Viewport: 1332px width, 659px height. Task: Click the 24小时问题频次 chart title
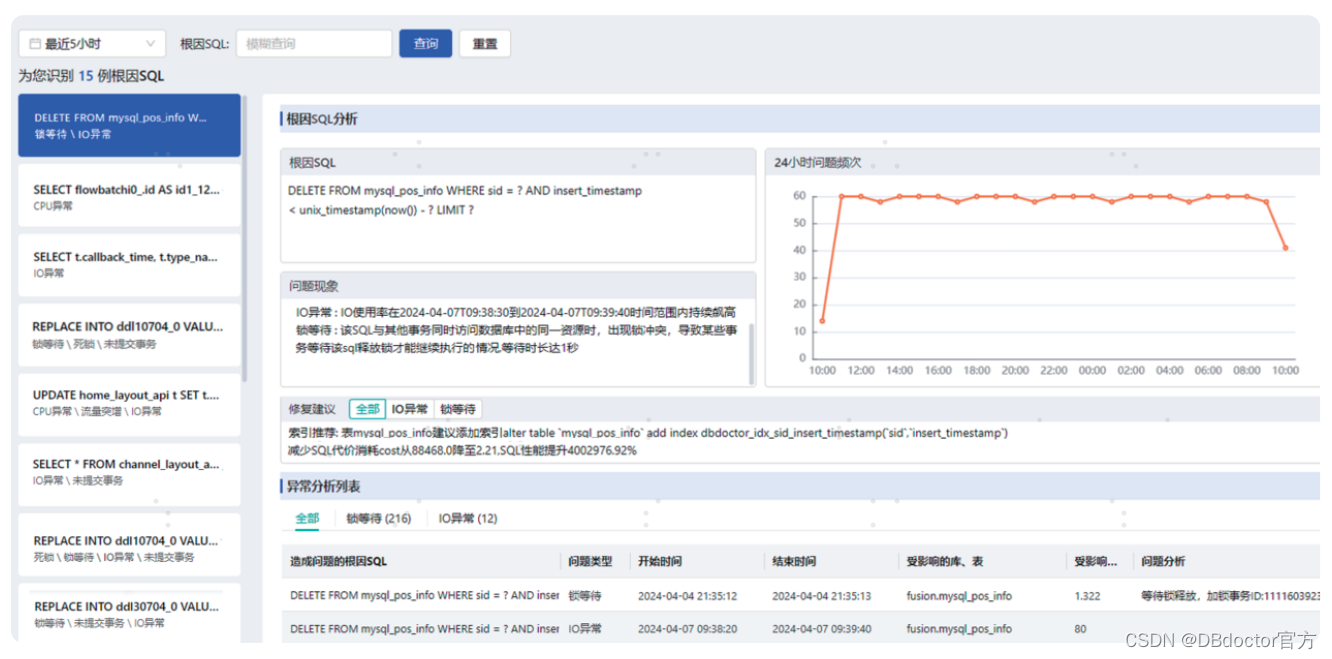817,162
